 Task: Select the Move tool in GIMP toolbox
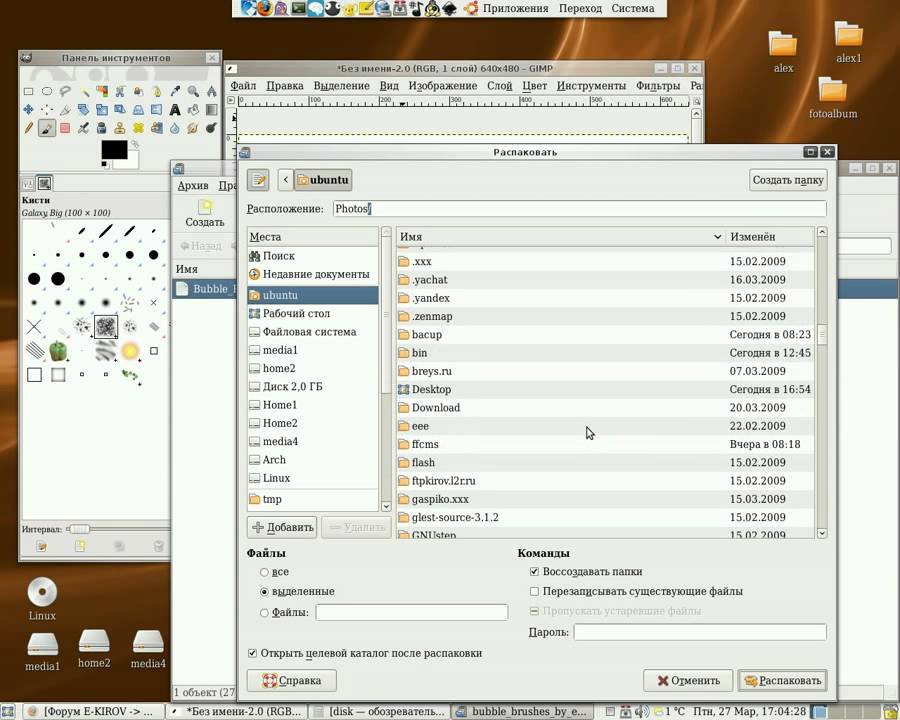[x=28, y=109]
